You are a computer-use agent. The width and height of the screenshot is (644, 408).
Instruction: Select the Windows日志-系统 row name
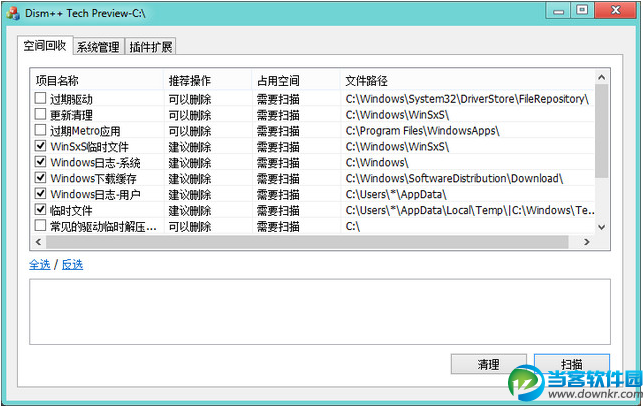tap(95, 163)
